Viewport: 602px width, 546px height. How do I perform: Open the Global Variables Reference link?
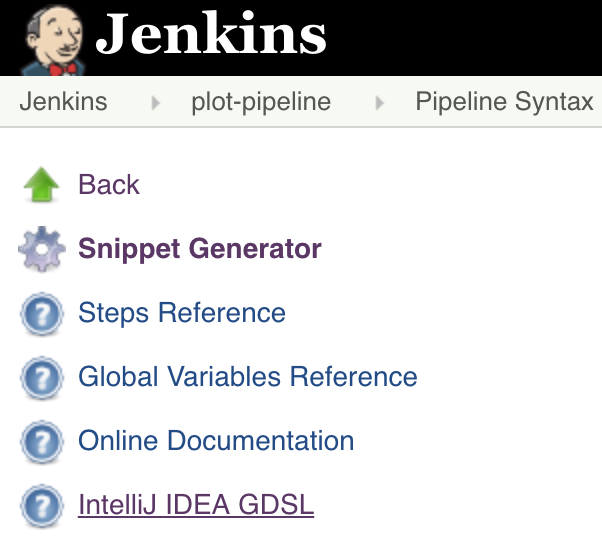click(x=248, y=377)
